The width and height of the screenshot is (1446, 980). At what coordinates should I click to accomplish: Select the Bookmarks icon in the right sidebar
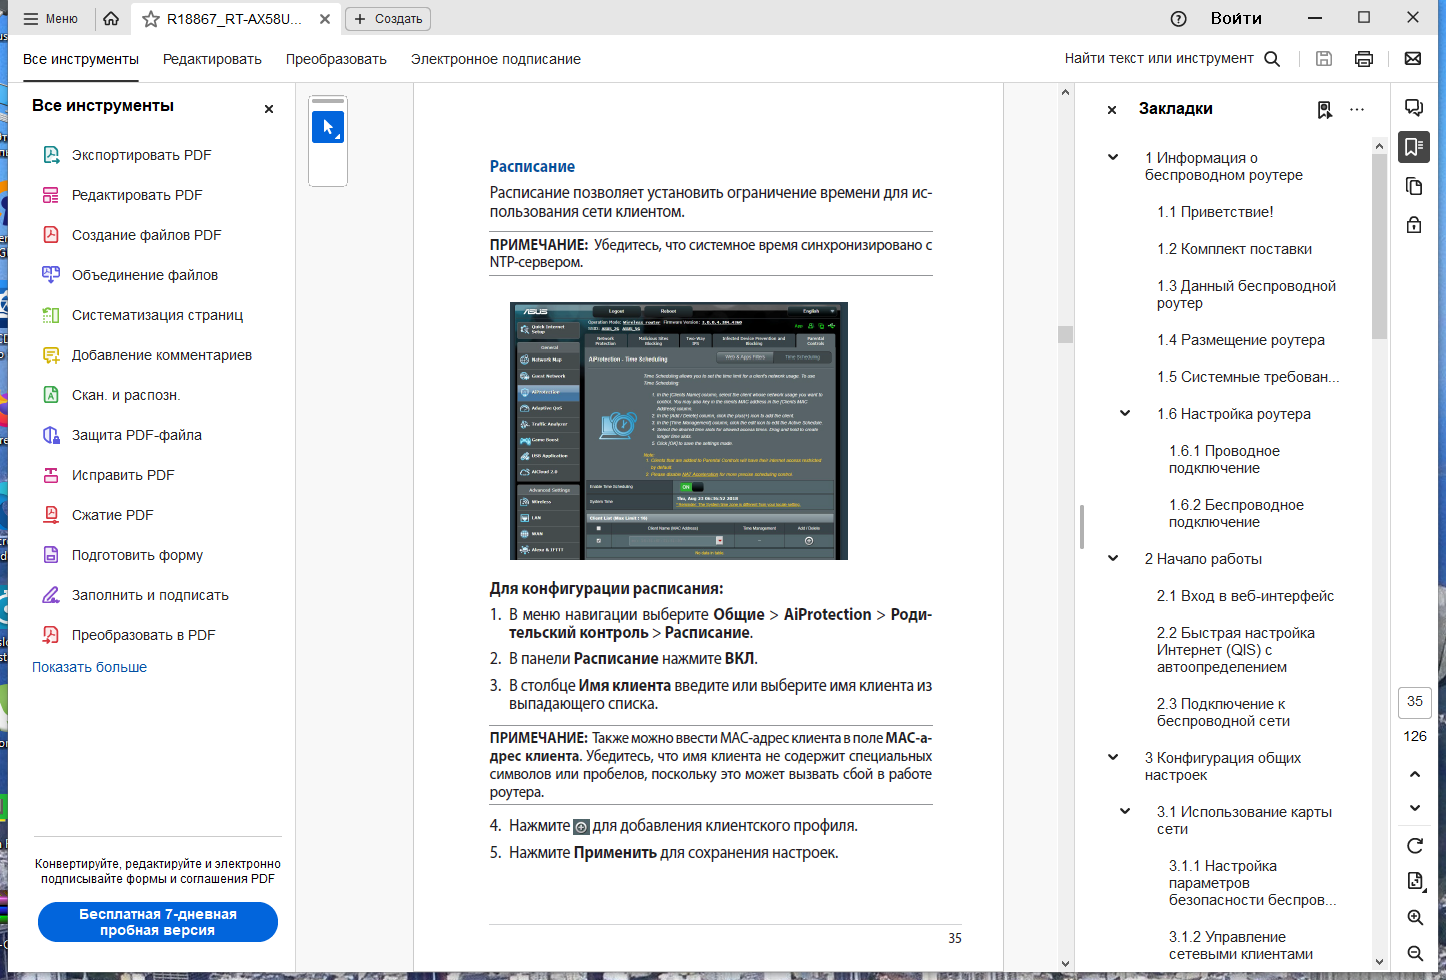tap(1413, 147)
